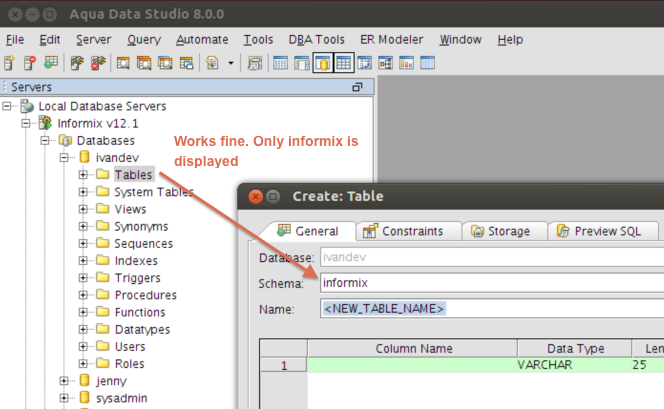Collapse the Informix v12.1 server node
The height and width of the screenshot is (409, 664).
tap(26, 123)
